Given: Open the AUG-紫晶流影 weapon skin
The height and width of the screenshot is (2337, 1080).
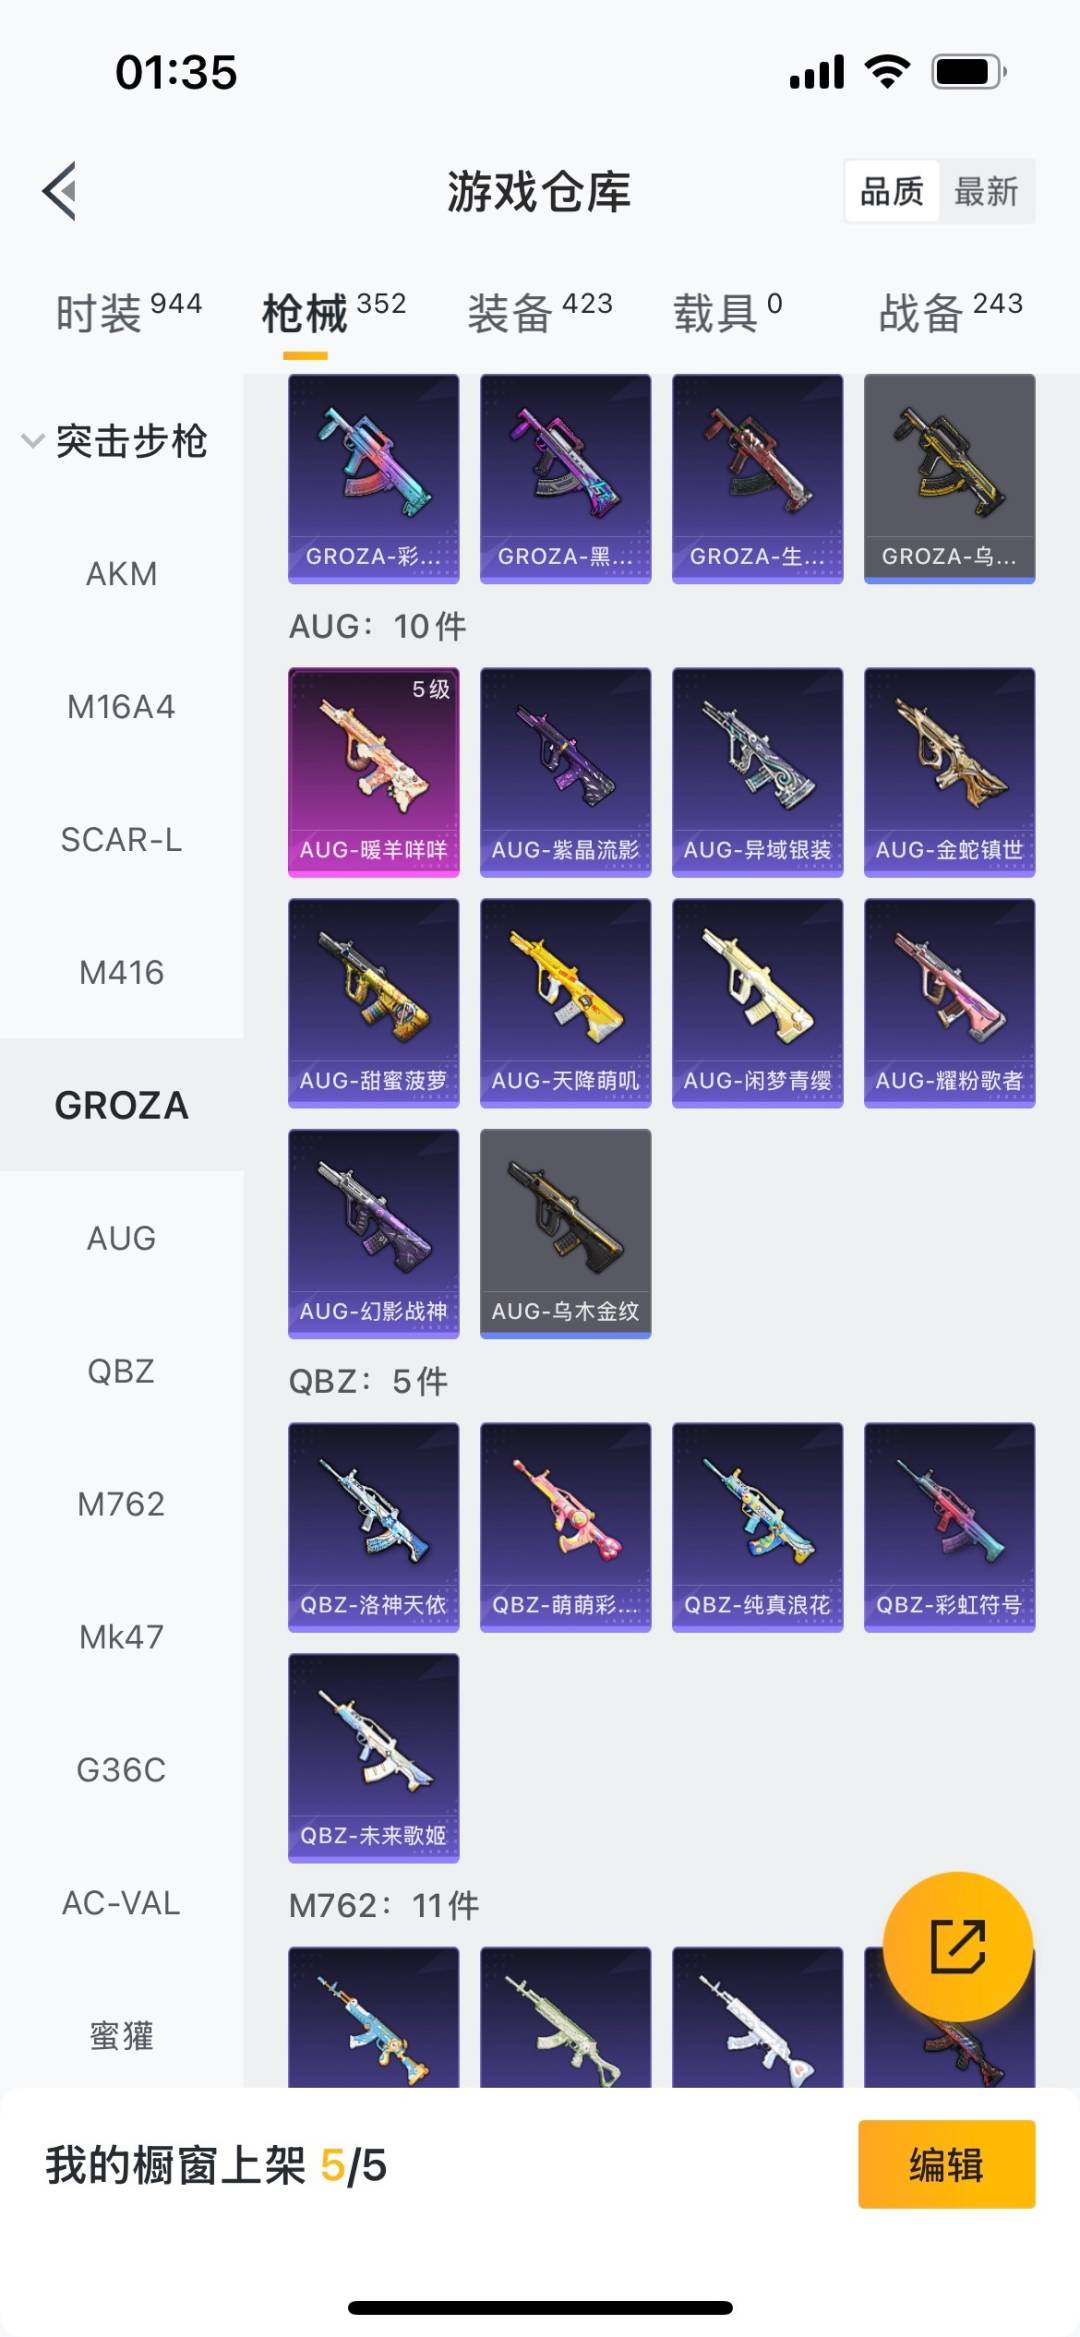Looking at the screenshot, I should 566,772.
